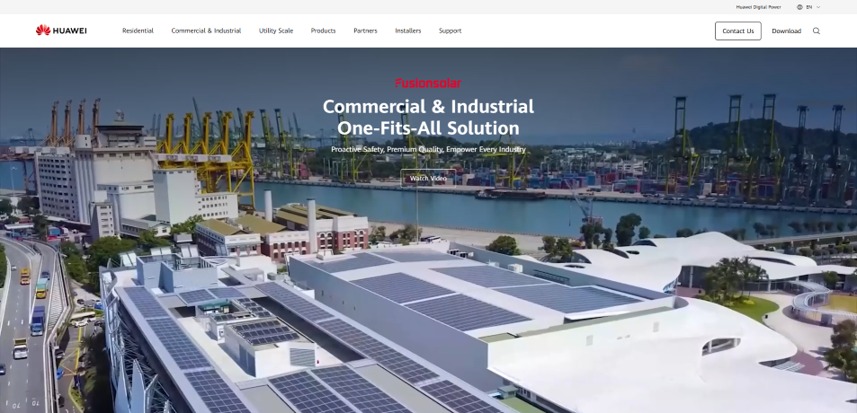Viewport: 857px width, 413px height.
Task: Click the globe language icon
Action: pyautogui.click(x=800, y=7)
